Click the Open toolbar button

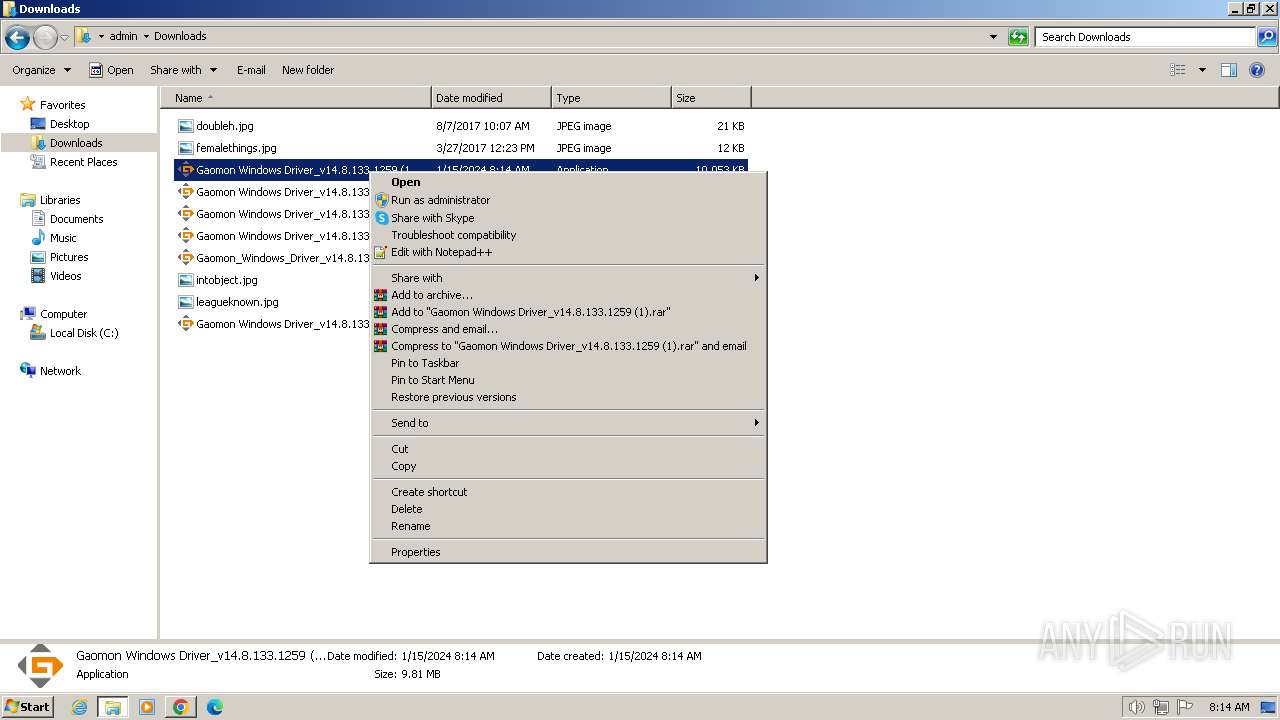111,70
